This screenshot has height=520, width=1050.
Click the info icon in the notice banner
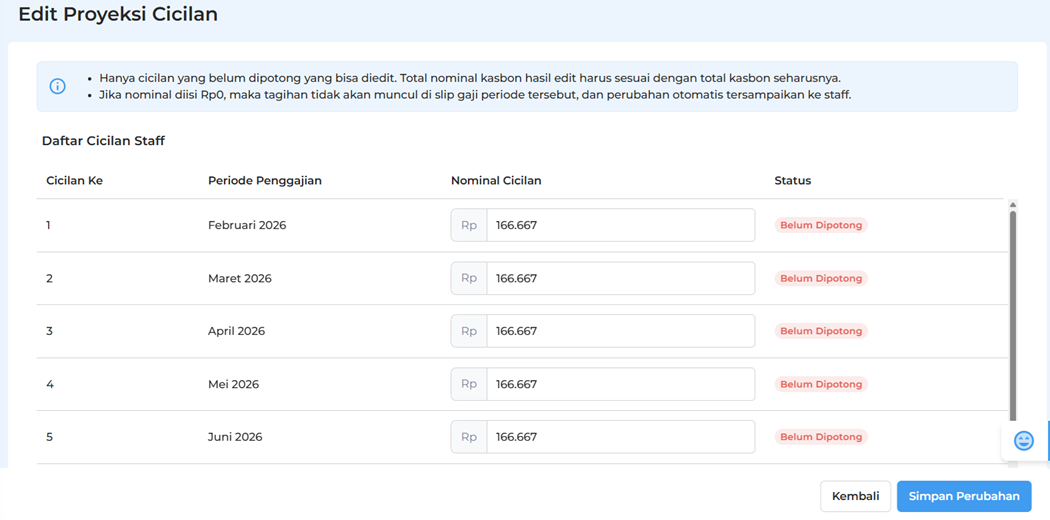(x=57, y=86)
